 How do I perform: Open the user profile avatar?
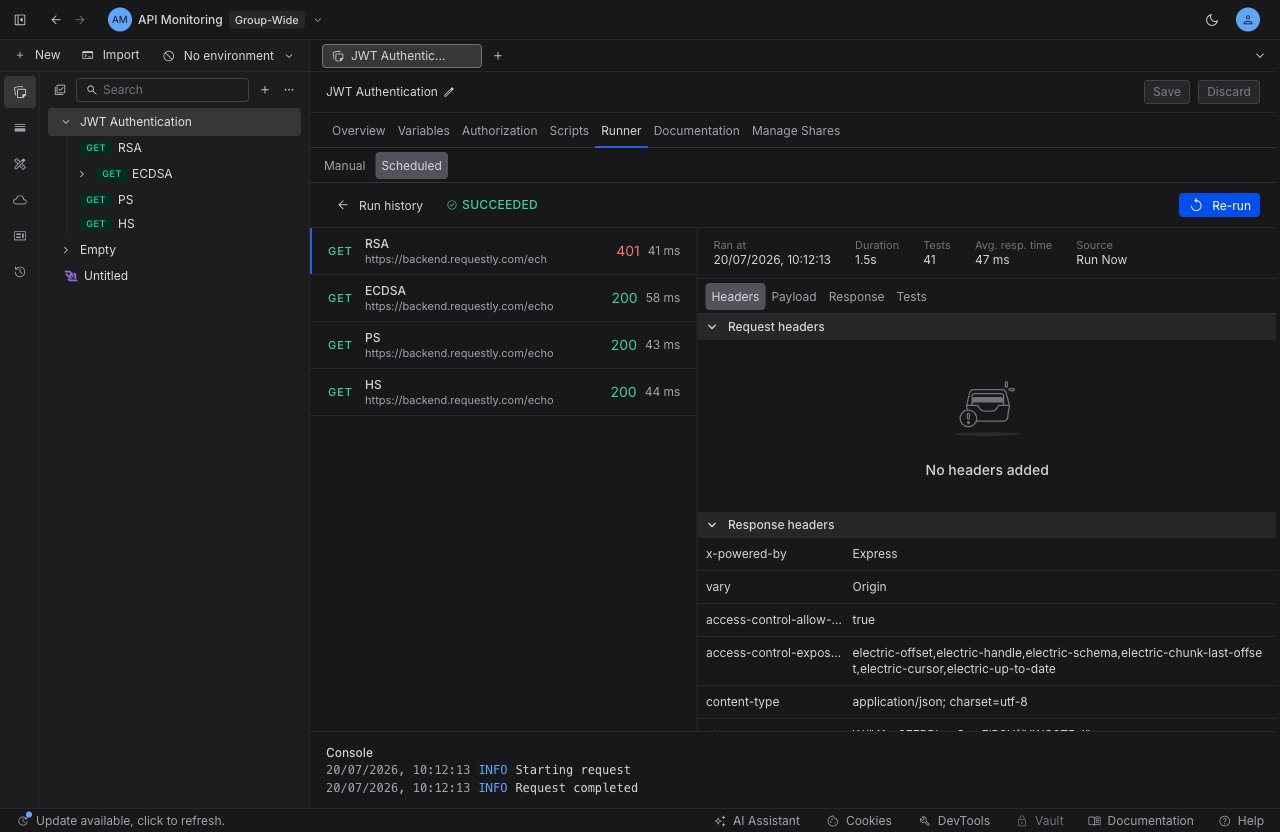pos(1247,20)
